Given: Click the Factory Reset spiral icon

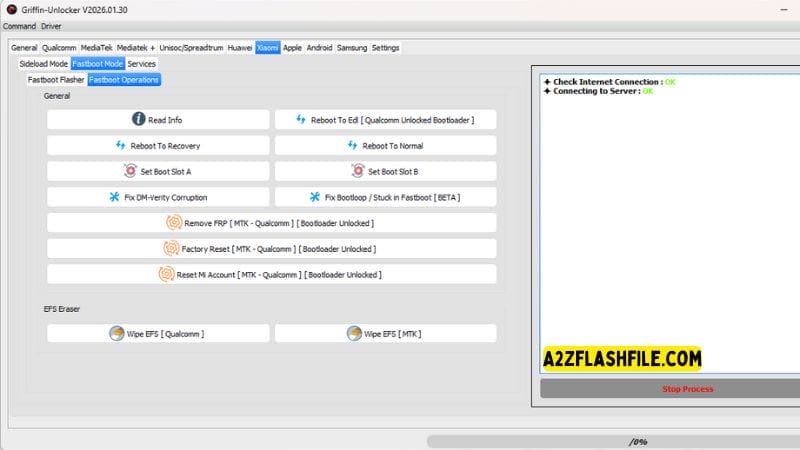Looking at the screenshot, I should point(171,248).
